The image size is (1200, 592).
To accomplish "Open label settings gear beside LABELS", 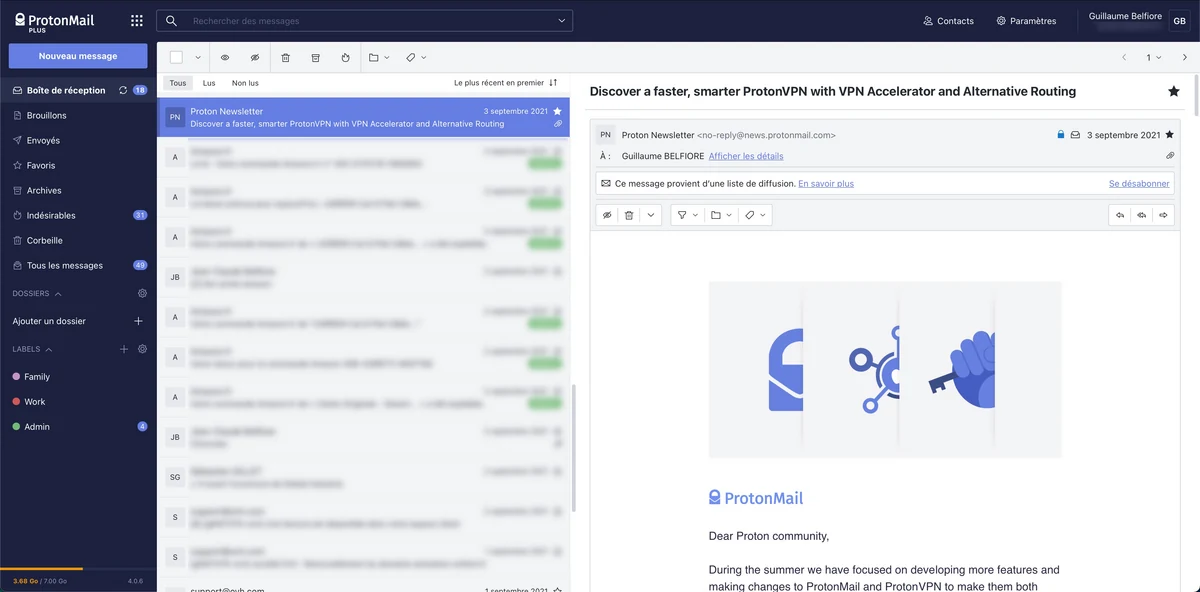I will coord(142,349).
